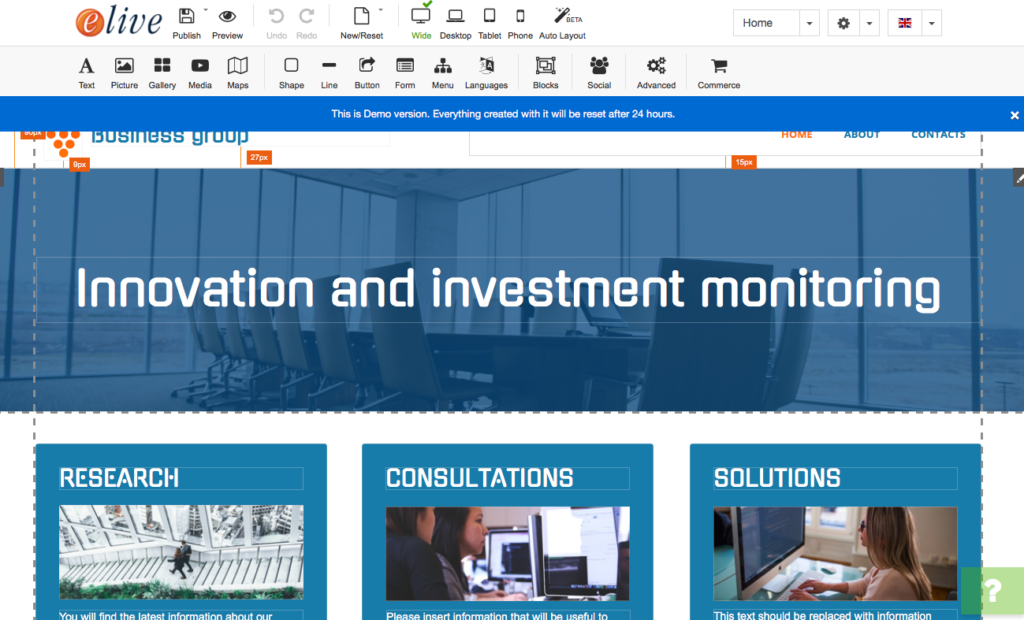Expand the Publish options arrow

205,10
